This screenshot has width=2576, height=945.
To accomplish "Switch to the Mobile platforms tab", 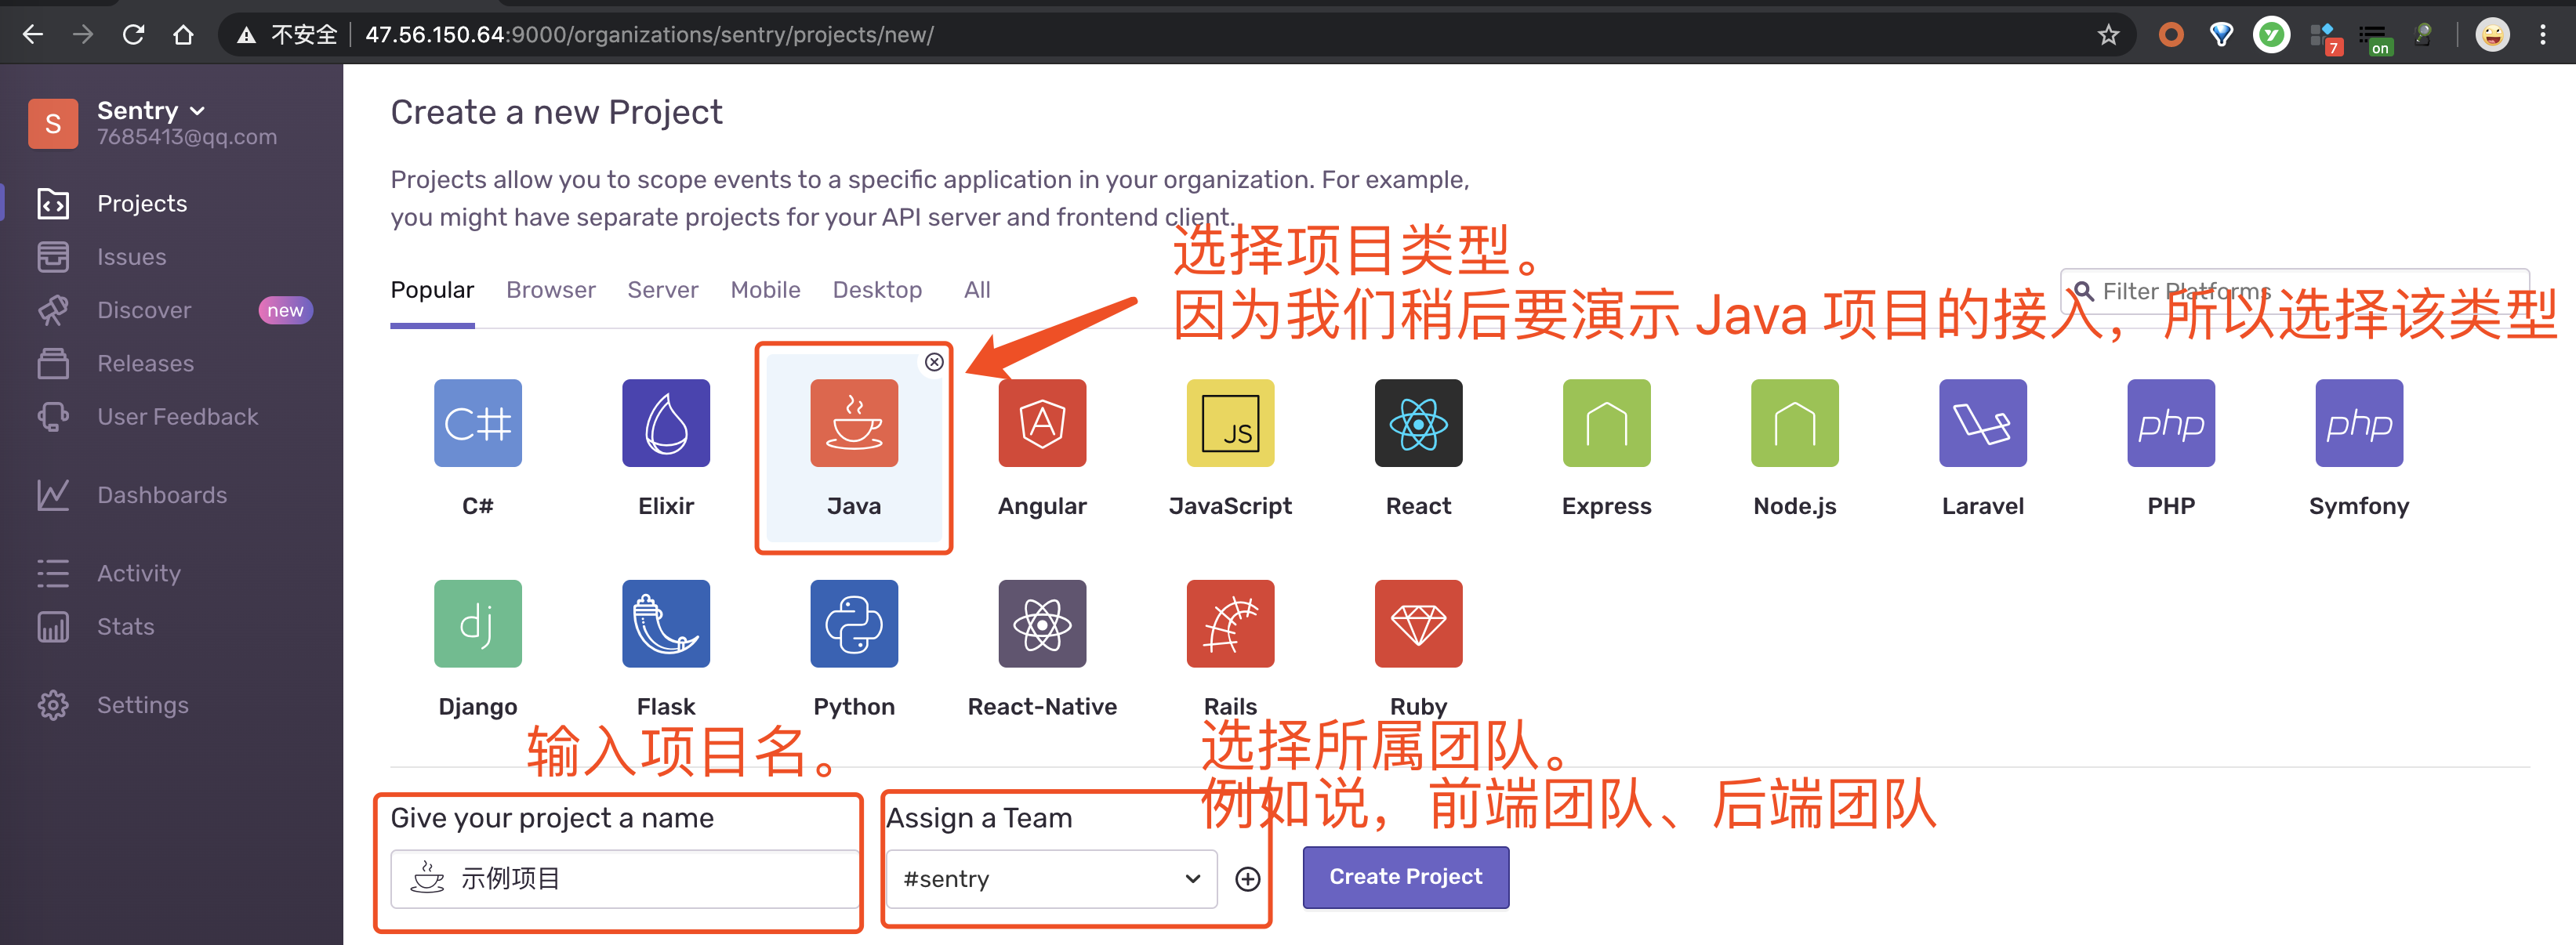I will (x=765, y=290).
